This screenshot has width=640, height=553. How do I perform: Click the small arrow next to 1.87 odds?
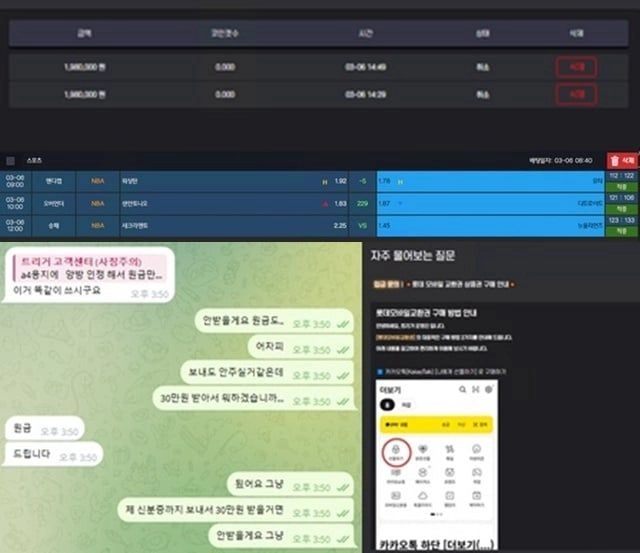(400, 203)
